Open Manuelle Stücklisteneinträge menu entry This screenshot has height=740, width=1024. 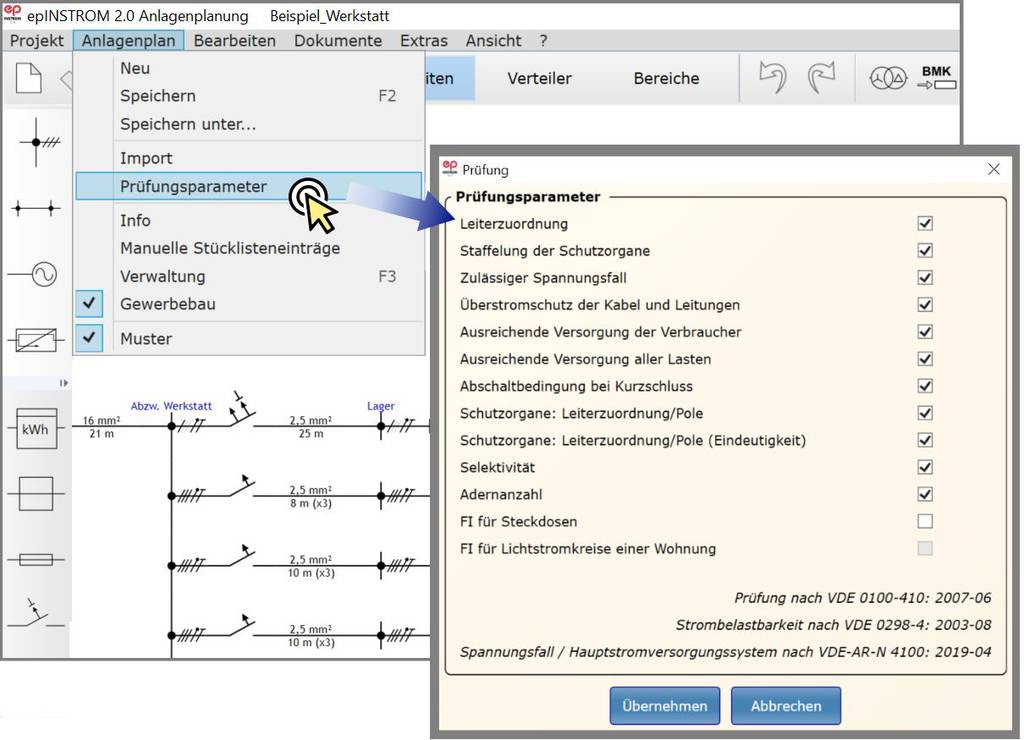click(249, 248)
